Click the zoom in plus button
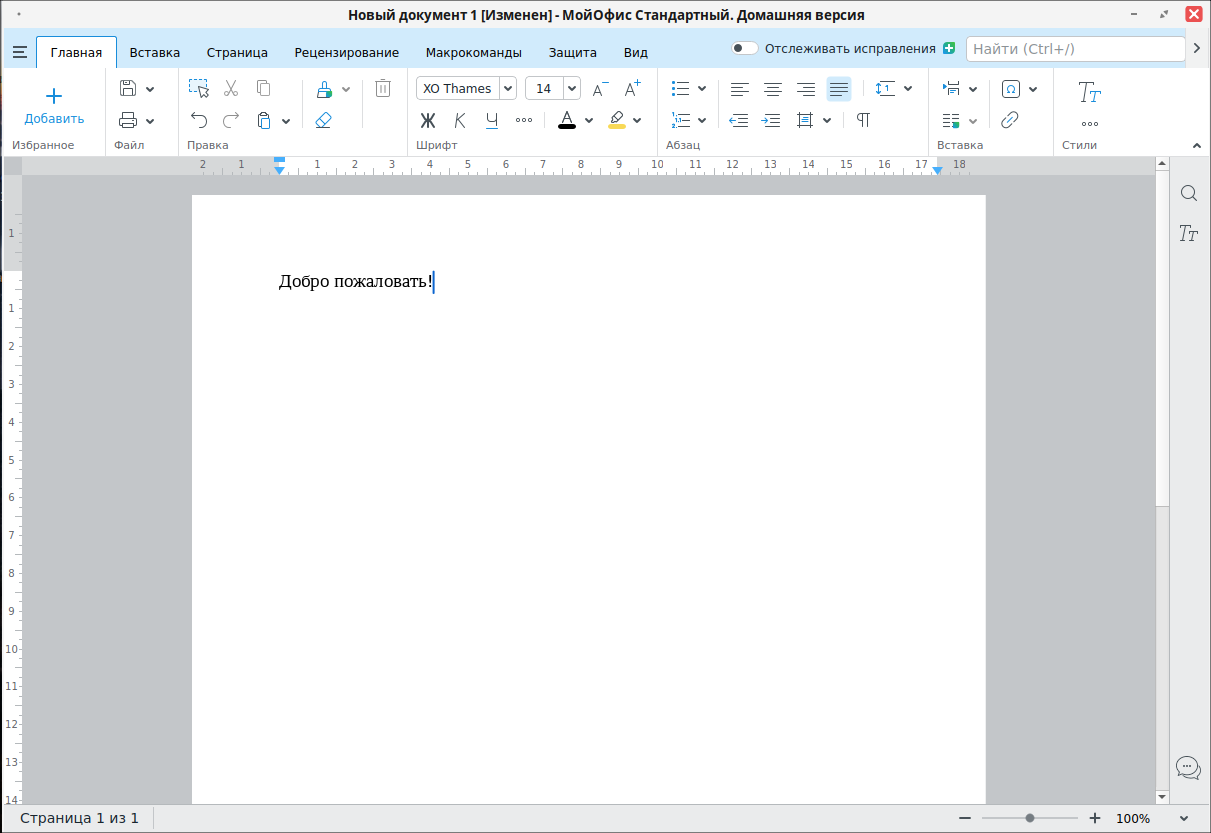Screen dimensions: 1211x833 pyautogui.click(x=1095, y=818)
